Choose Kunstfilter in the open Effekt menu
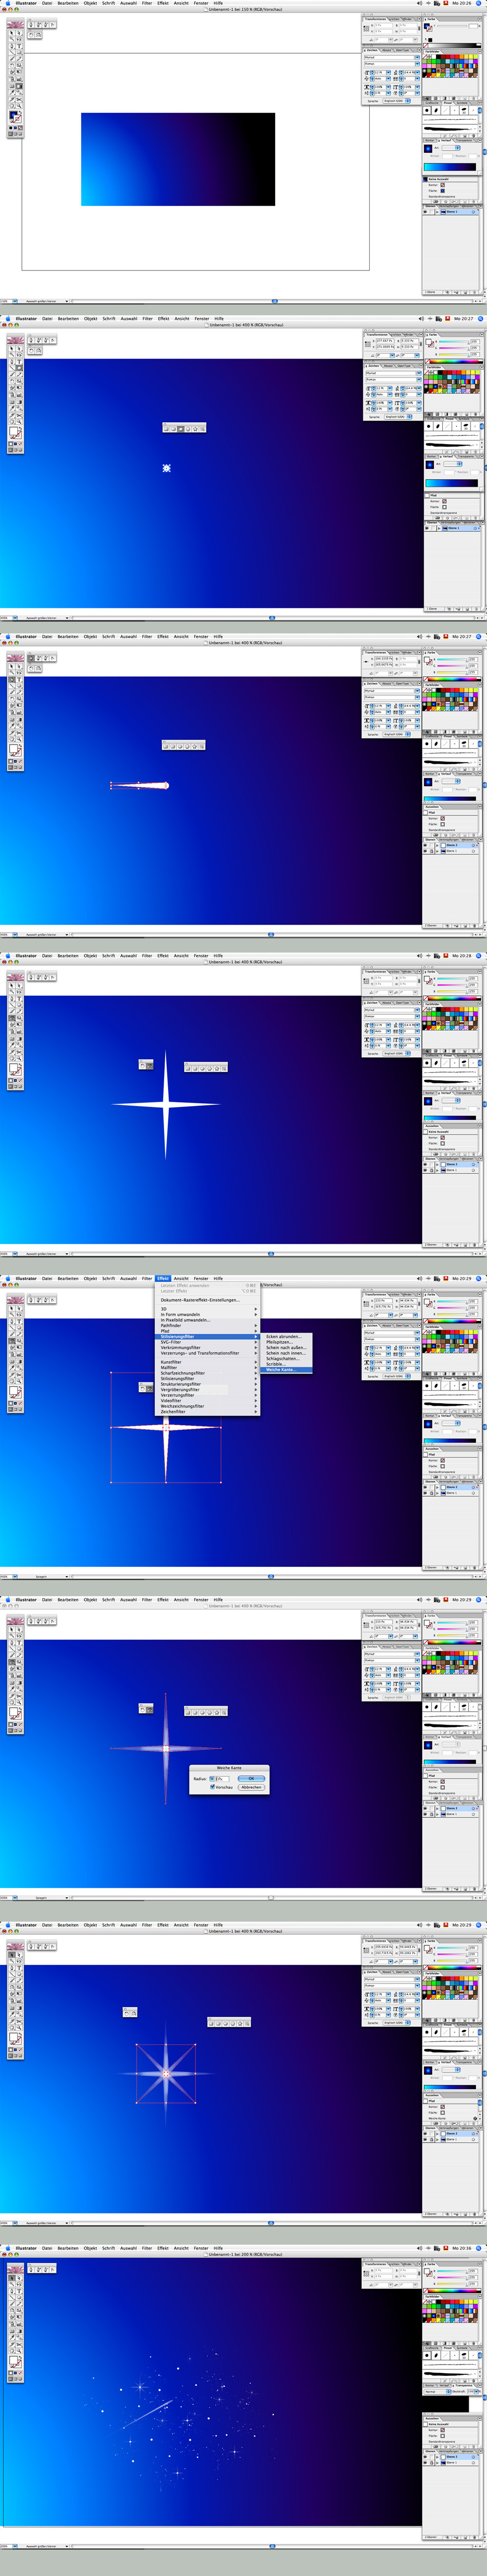Viewport: 487px width, 2576px height. click(208, 1362)
